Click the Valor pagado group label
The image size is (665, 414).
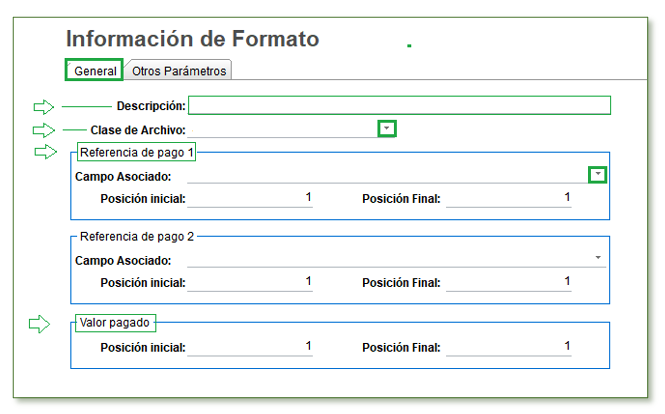pos(115,323)
